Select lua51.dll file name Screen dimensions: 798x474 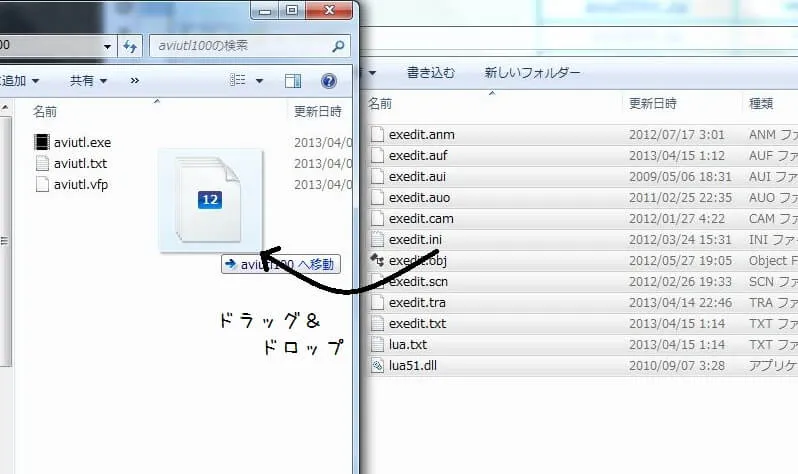point(413,365)
